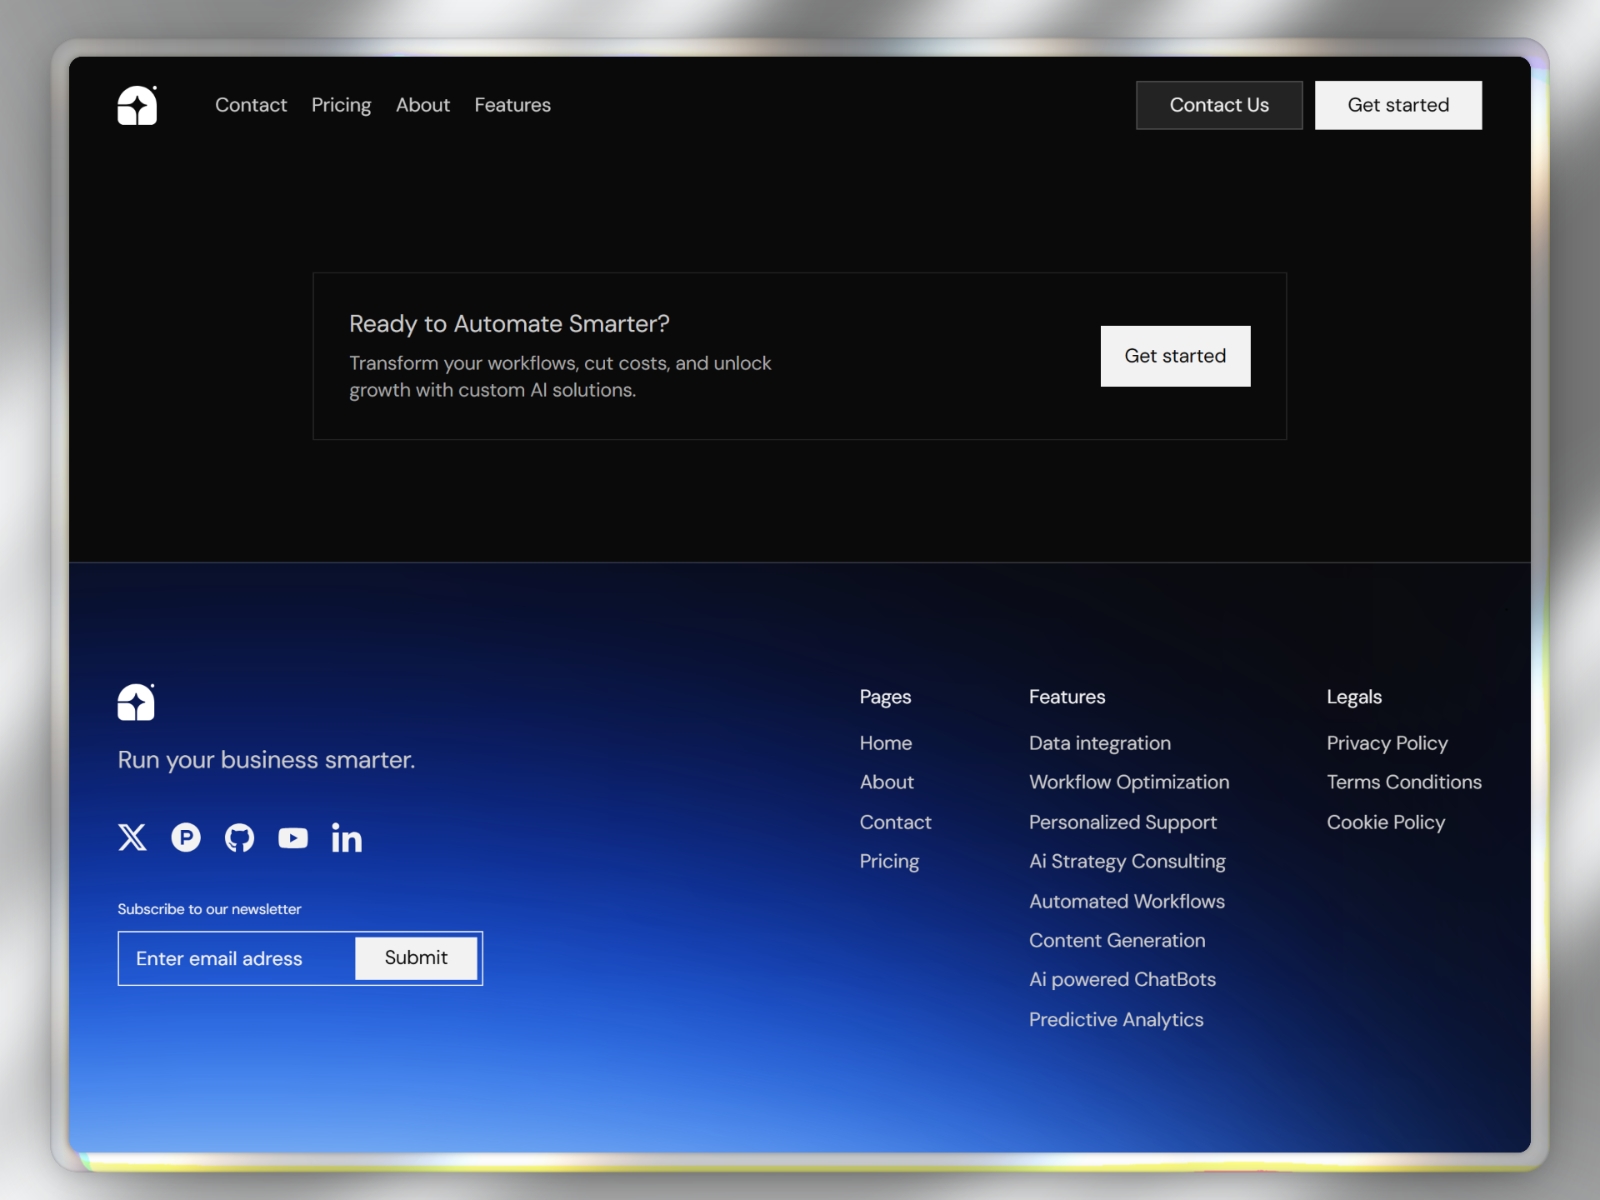Click the footer logo above the tagline
The image size is (1600, 1200).
pyautogui.click(x=136, y=702)
